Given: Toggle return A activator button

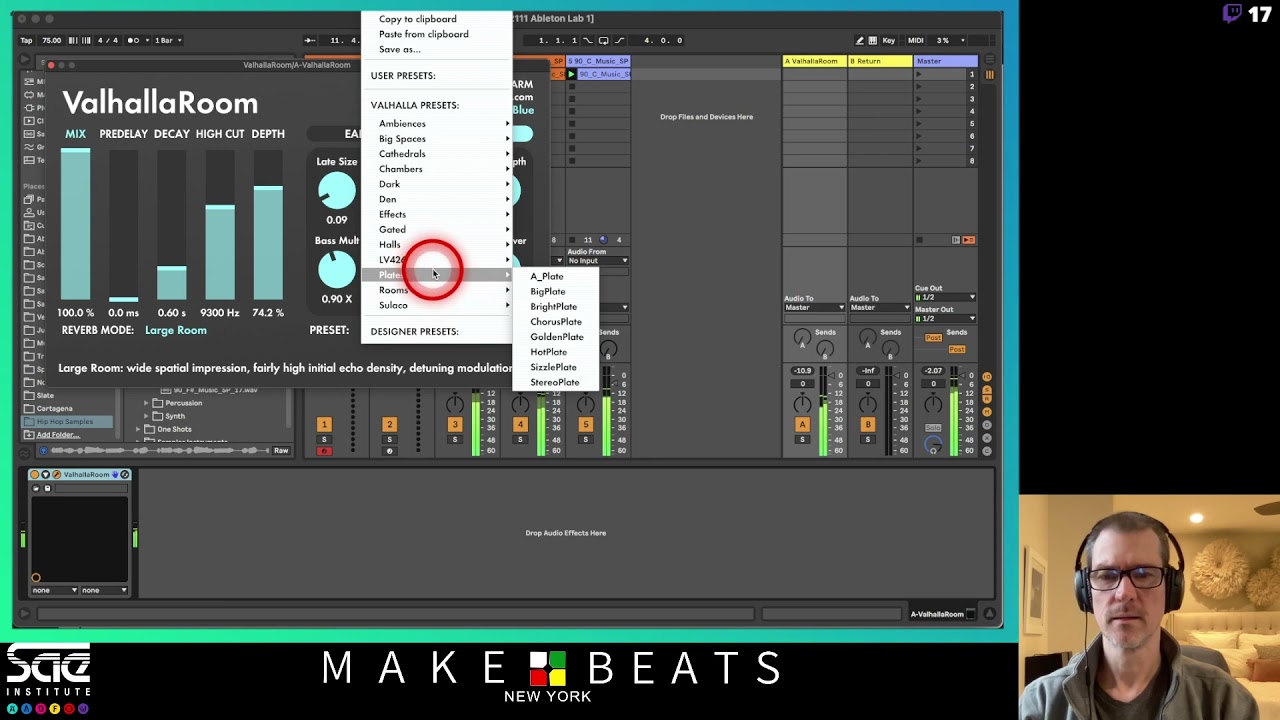Looking at the screenshot, I should coord(802,425).
